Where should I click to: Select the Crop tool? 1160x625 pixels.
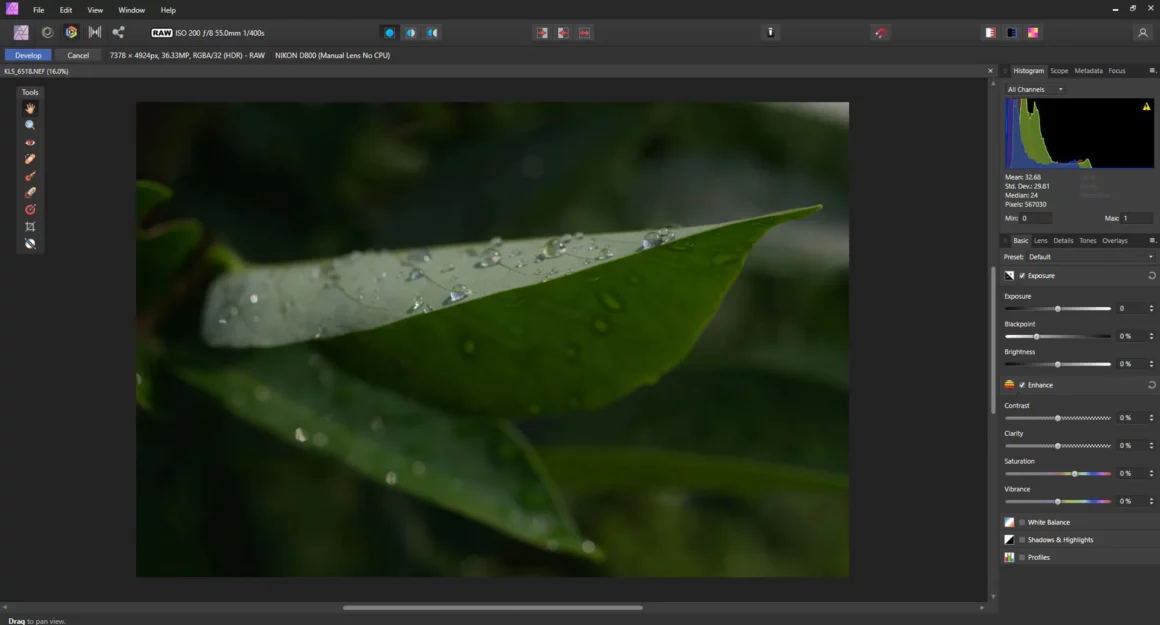[30, 226]
